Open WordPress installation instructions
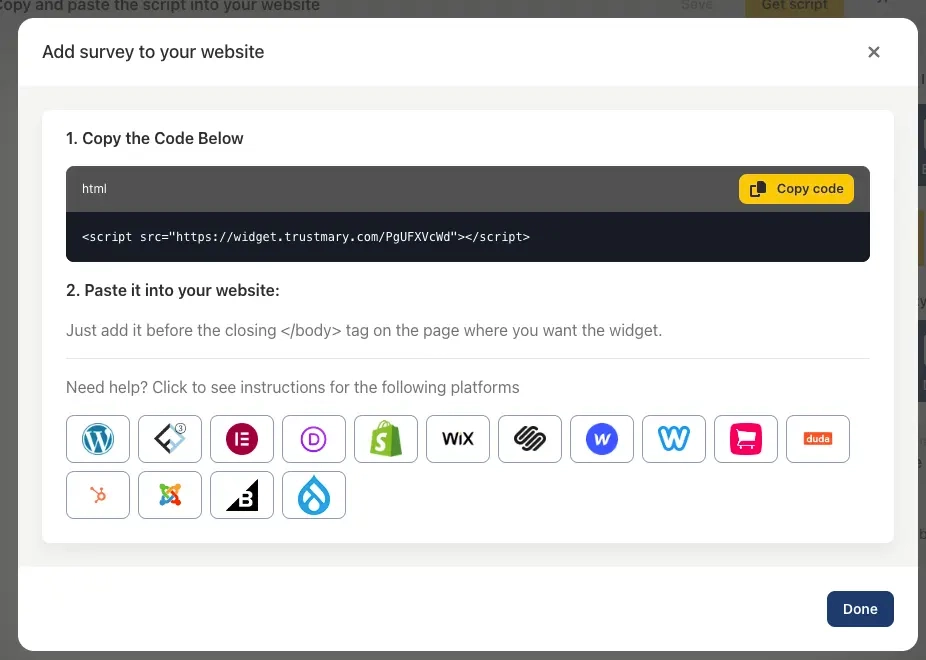The width and height of the screenshot is (926, 660). (x=98, y=439)
